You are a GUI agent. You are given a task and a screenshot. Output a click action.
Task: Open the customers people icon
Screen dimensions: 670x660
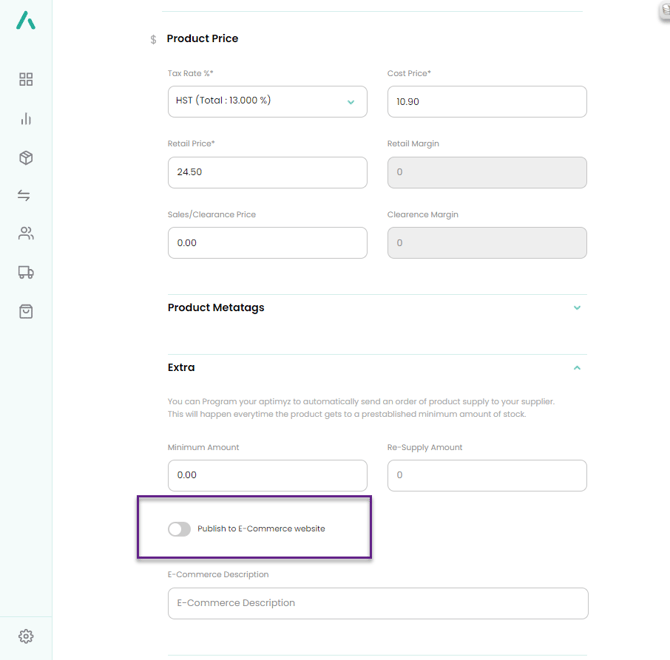coord(26,234)
